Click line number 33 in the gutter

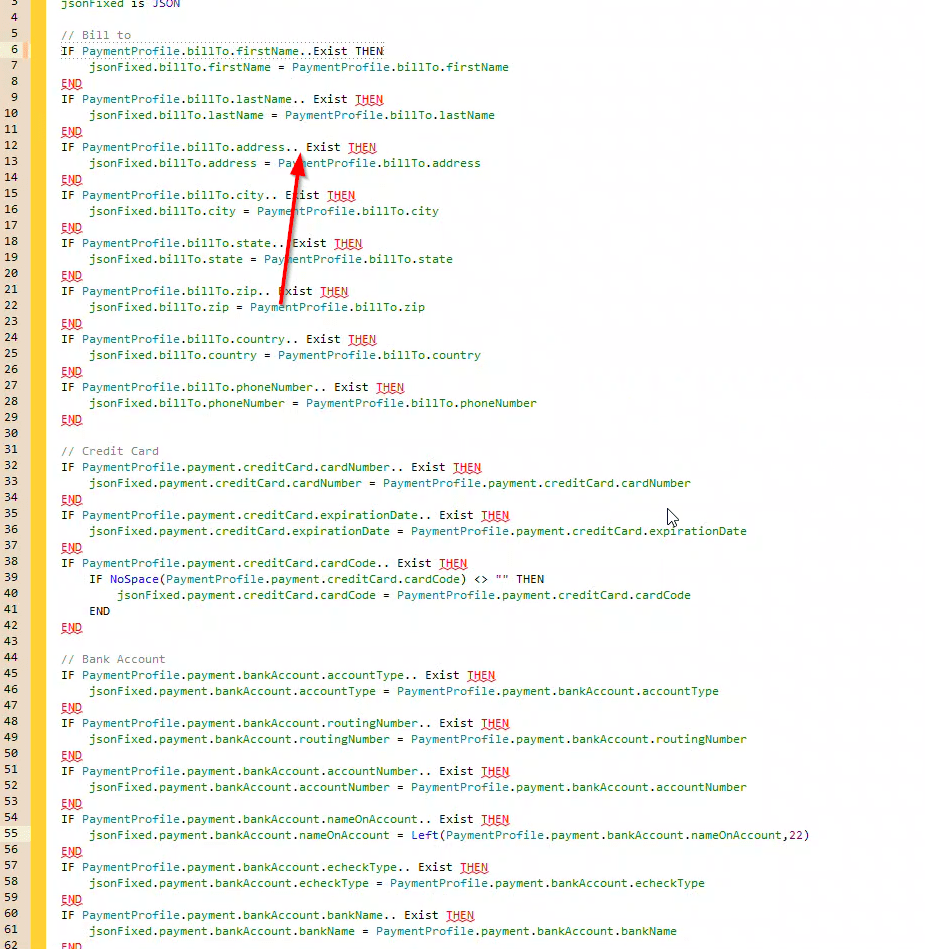coord(12,483)
